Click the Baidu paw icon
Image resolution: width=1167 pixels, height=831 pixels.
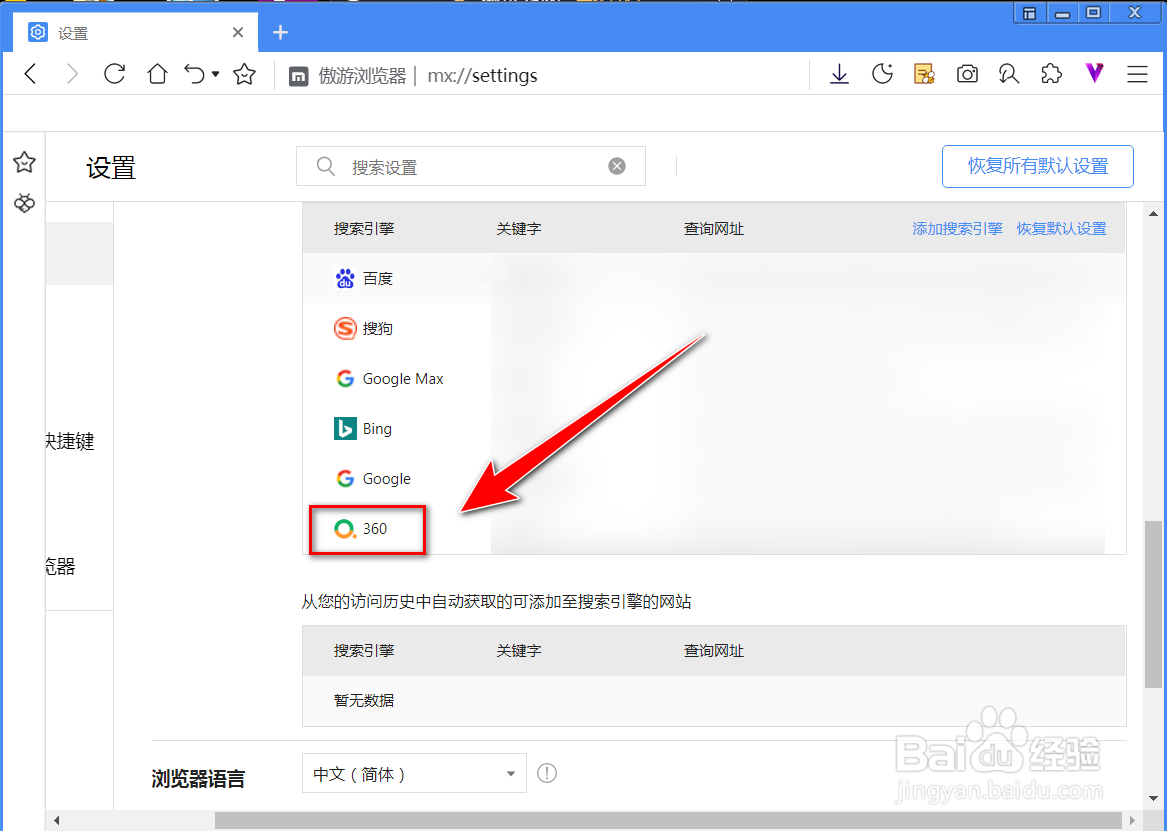345,278
